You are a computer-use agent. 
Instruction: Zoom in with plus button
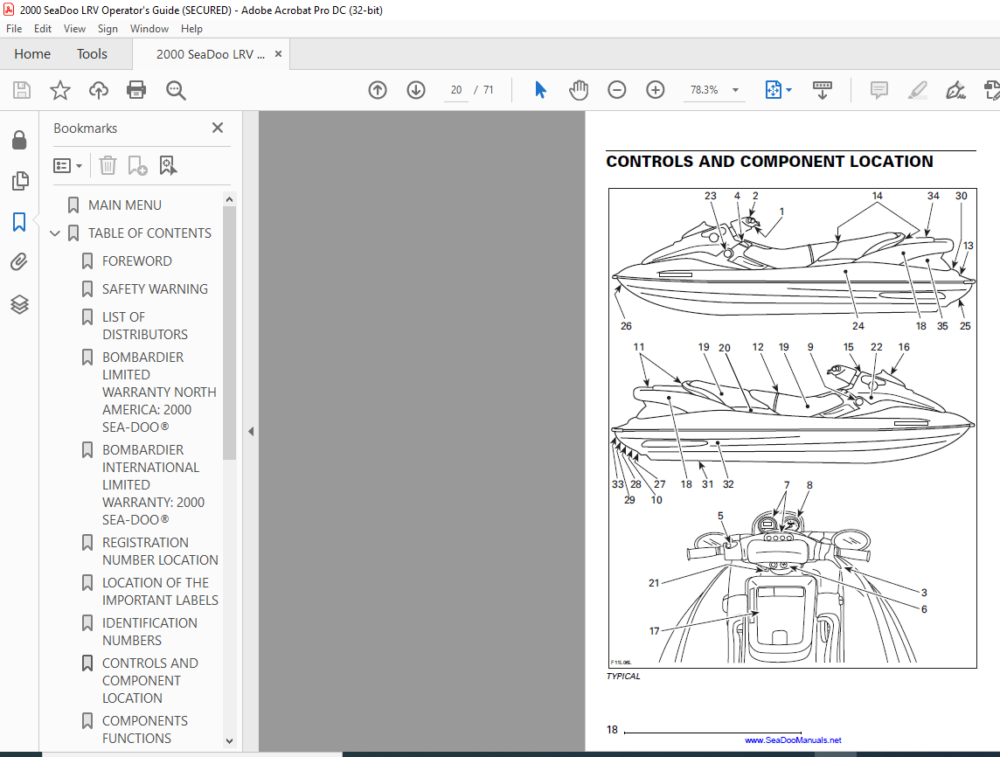click(655, 90)
